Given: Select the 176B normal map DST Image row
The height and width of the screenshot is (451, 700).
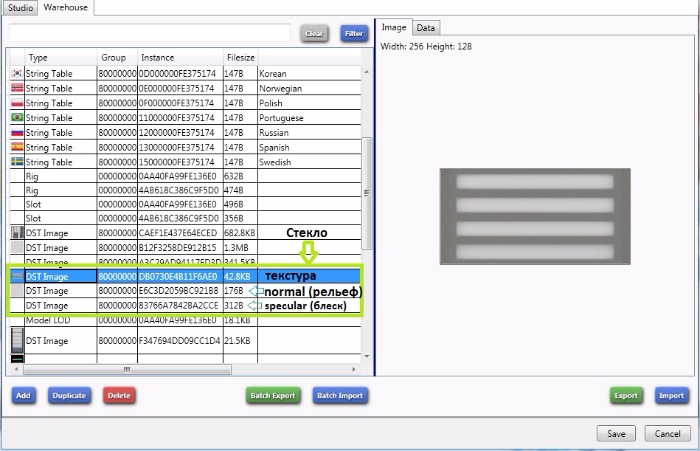Looking at the screenshot, I should [x=60, y=291].
